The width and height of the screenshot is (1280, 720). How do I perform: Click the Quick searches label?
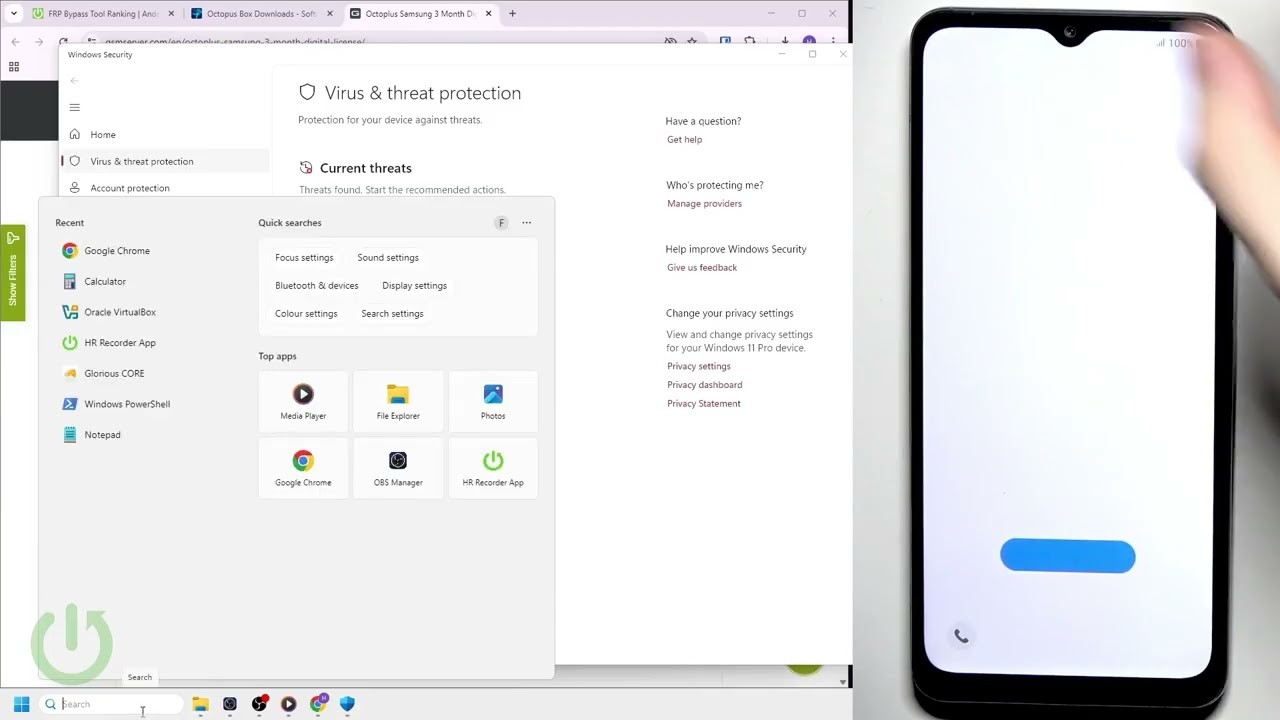click(290, 223)
